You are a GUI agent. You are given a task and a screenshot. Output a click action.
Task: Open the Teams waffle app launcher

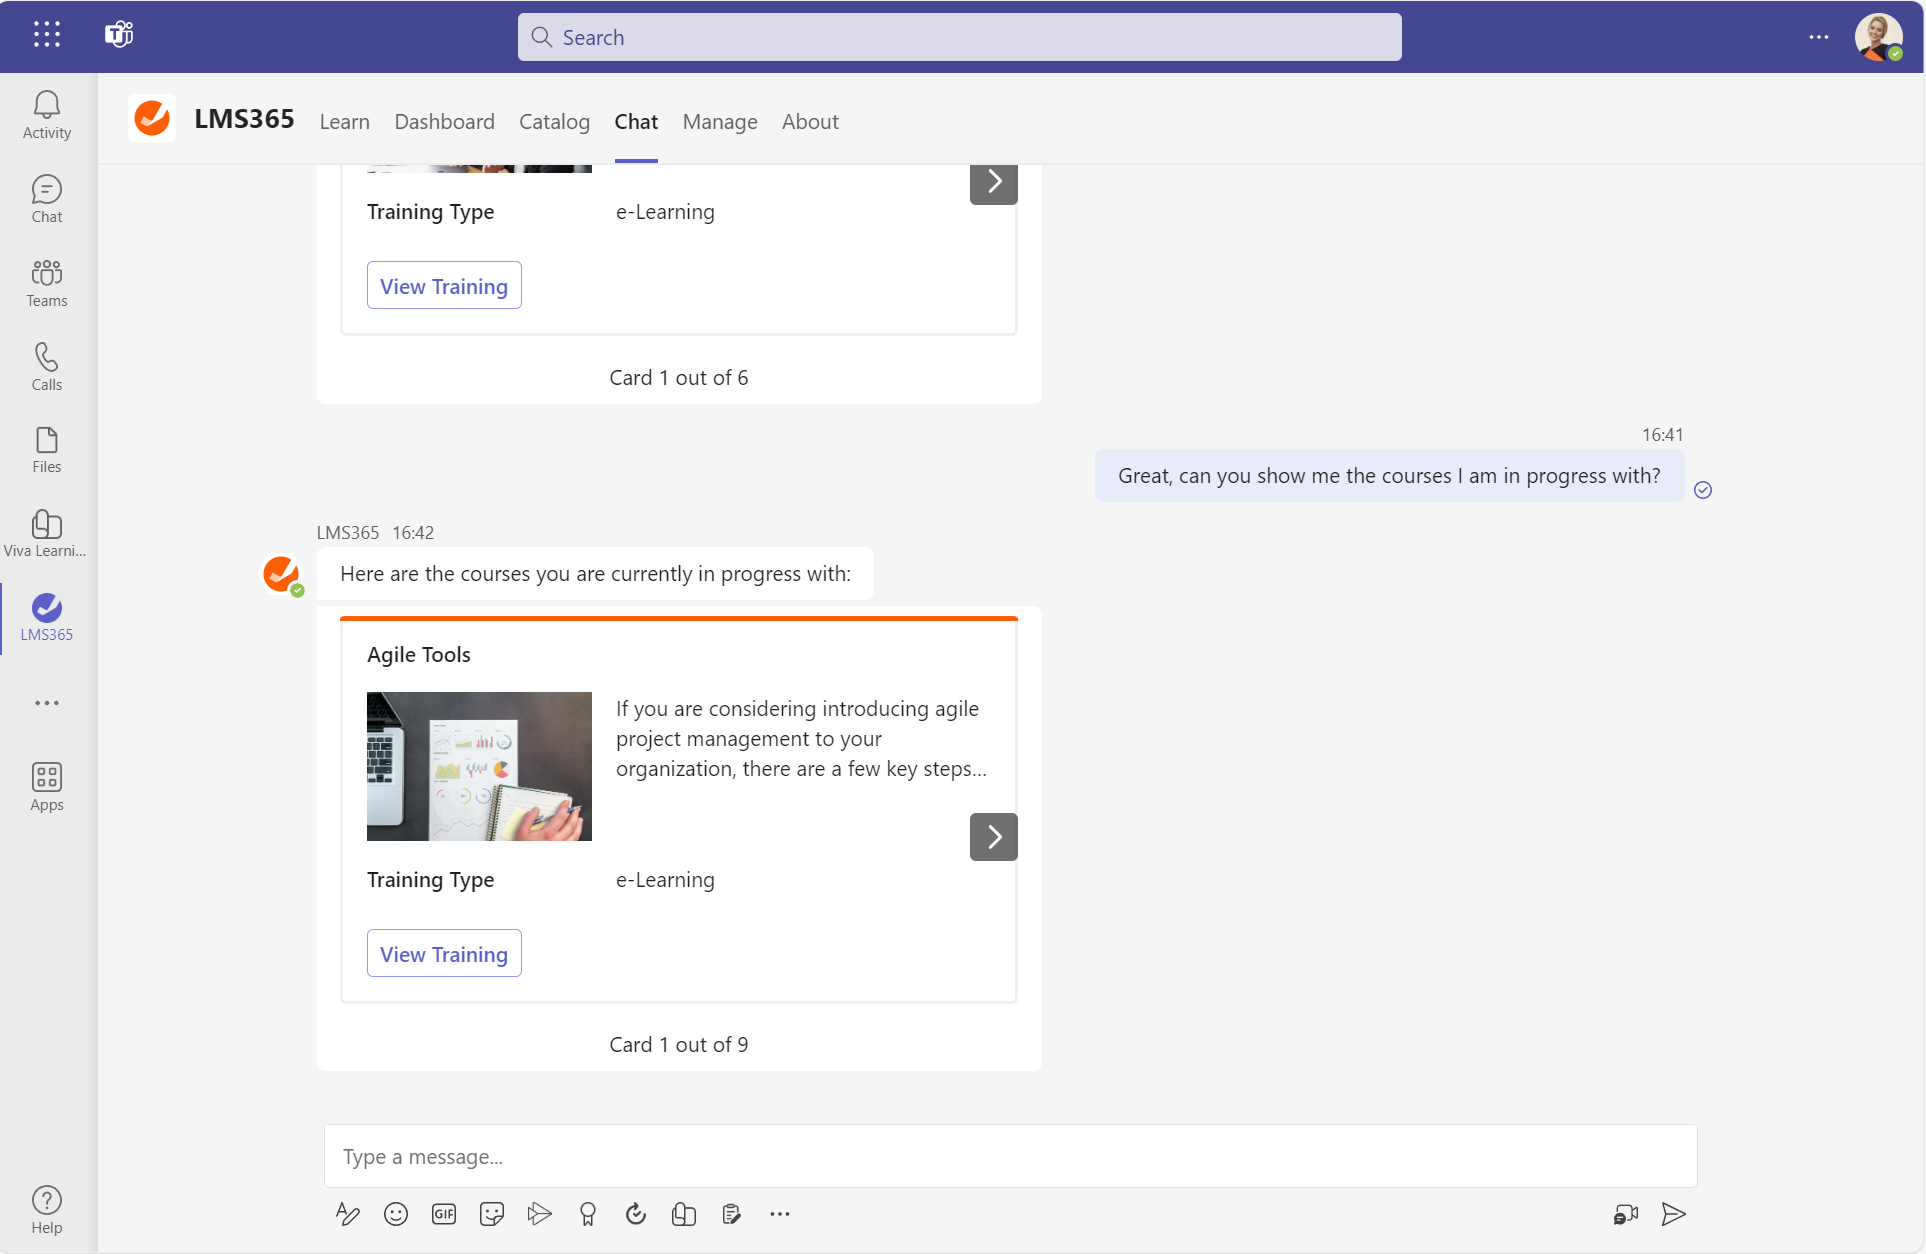click(x=46, y=35)
